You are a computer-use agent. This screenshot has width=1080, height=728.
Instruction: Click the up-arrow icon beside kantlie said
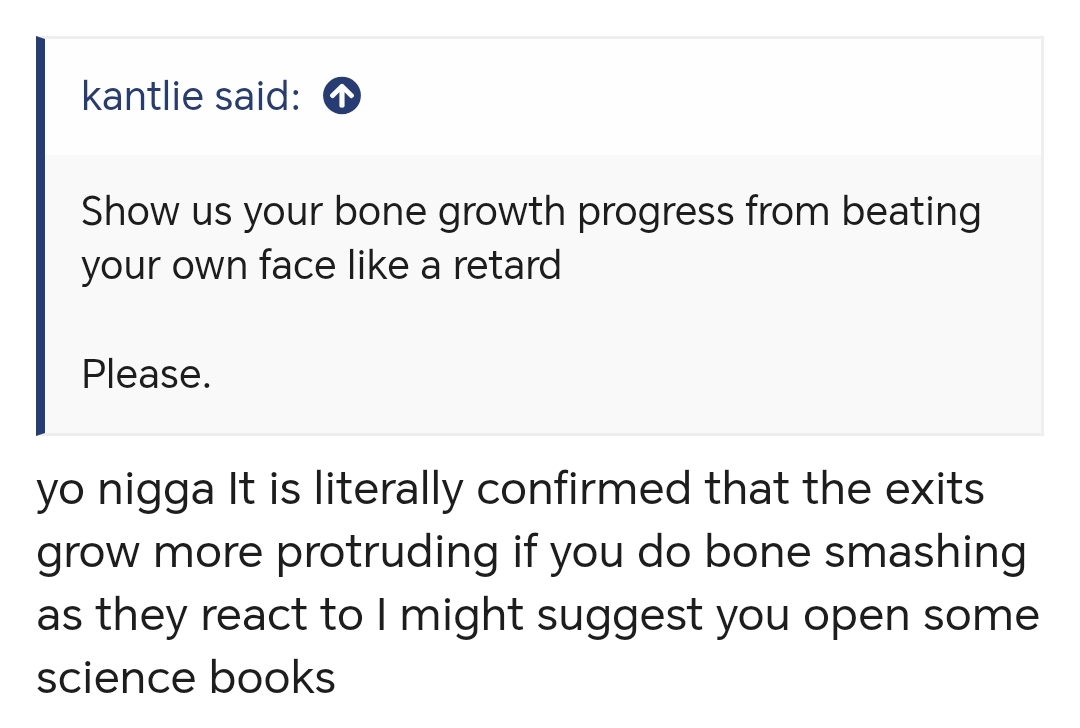[x=342, y=96]
